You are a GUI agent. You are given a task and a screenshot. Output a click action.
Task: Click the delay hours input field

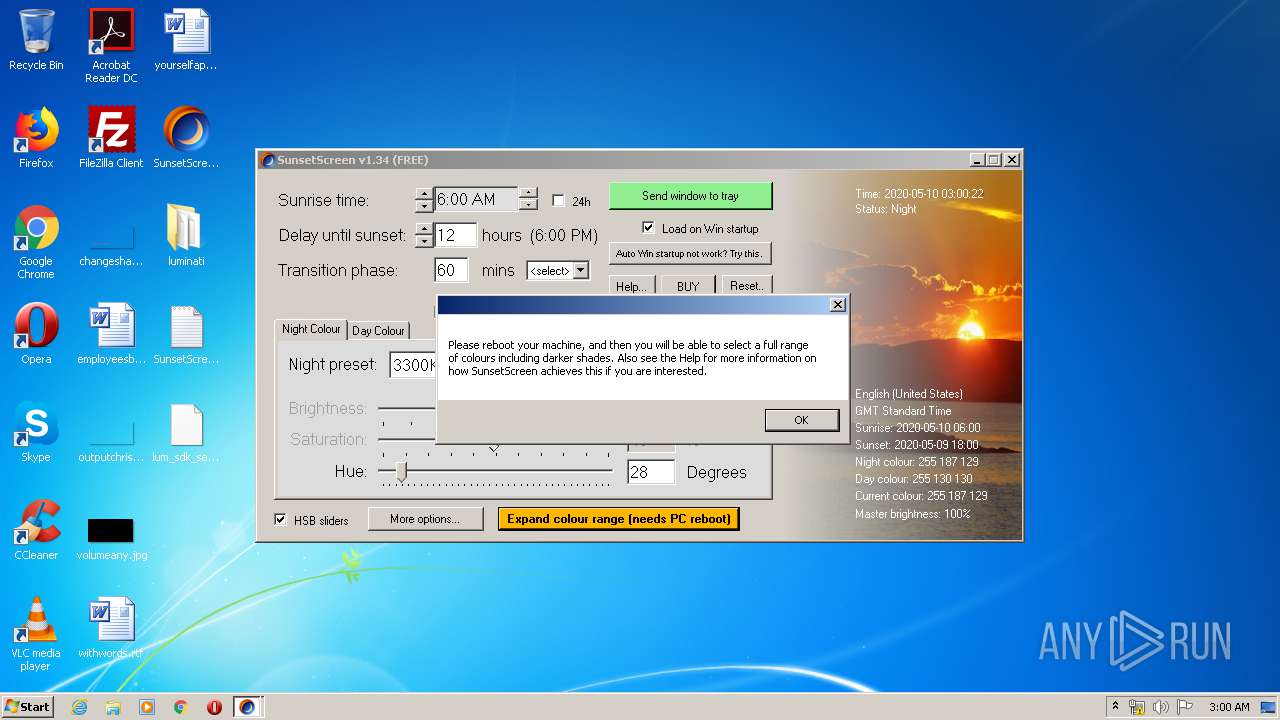pos(455,236)
